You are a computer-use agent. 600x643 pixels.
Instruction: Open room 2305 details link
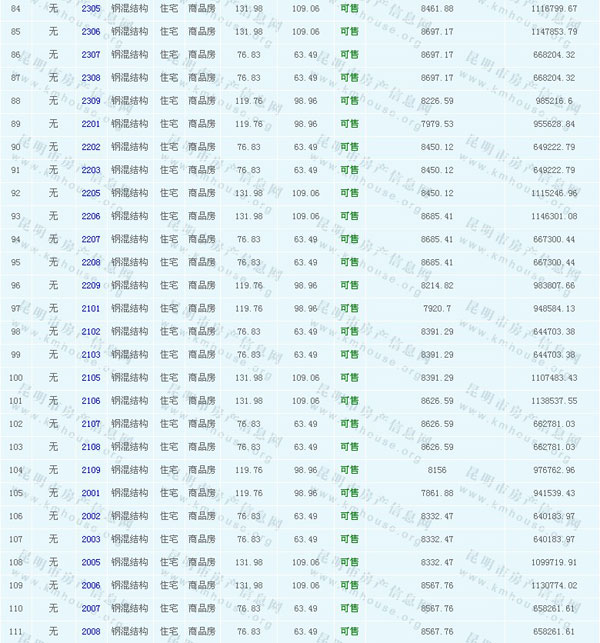[90, 8]
